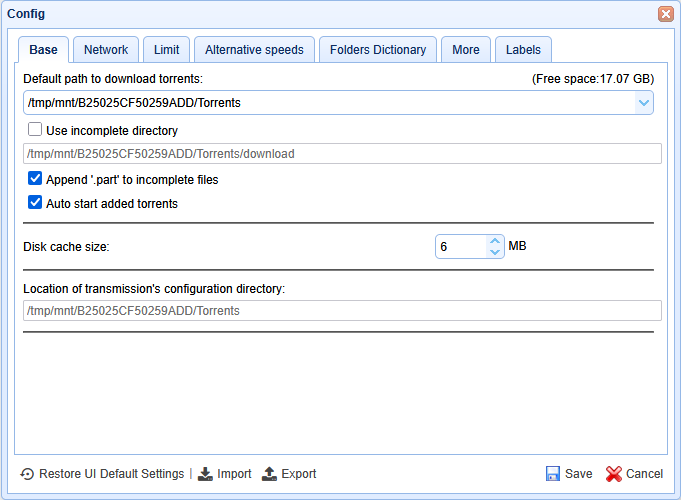
Task: Show the More settings tab
Action: pos(465,50)
